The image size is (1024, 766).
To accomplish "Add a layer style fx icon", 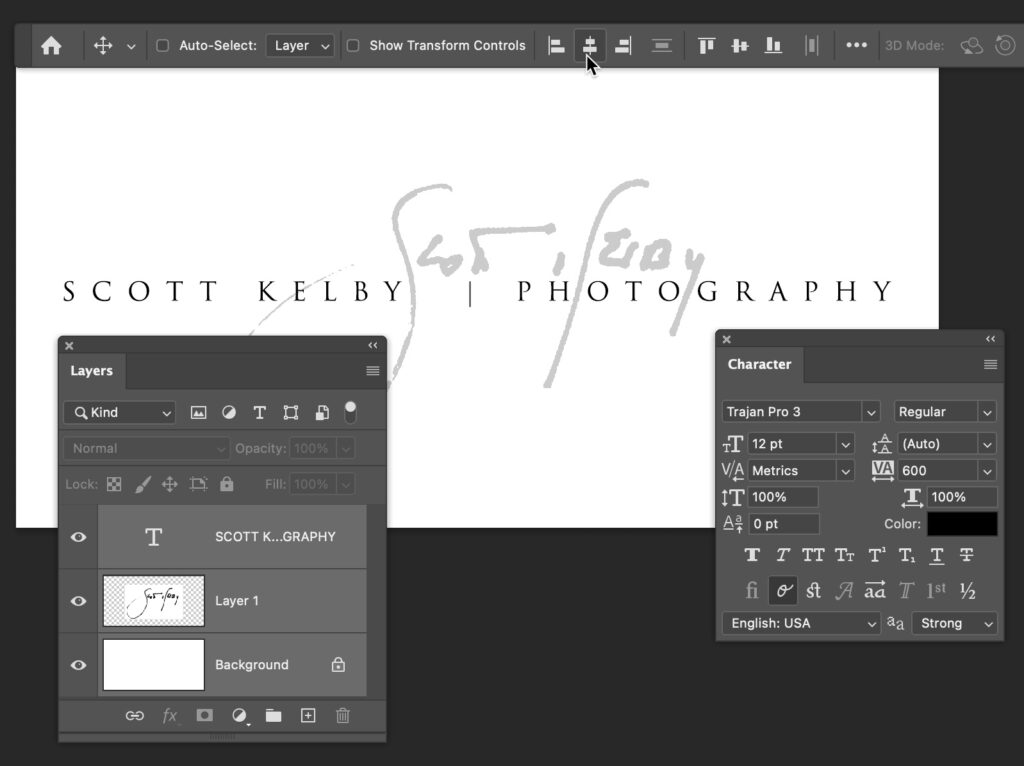I will 170,716.
